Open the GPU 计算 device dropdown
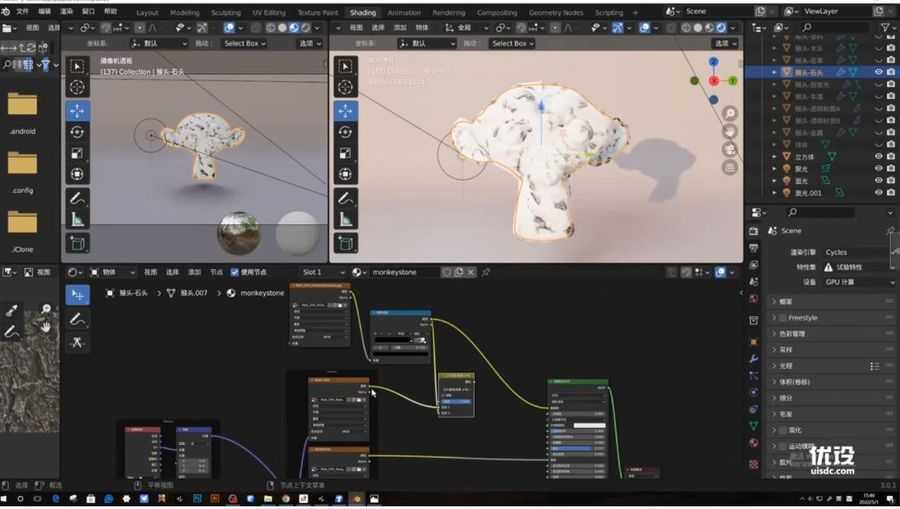This screenshot has width=900, height=509. tap(859, 282)
